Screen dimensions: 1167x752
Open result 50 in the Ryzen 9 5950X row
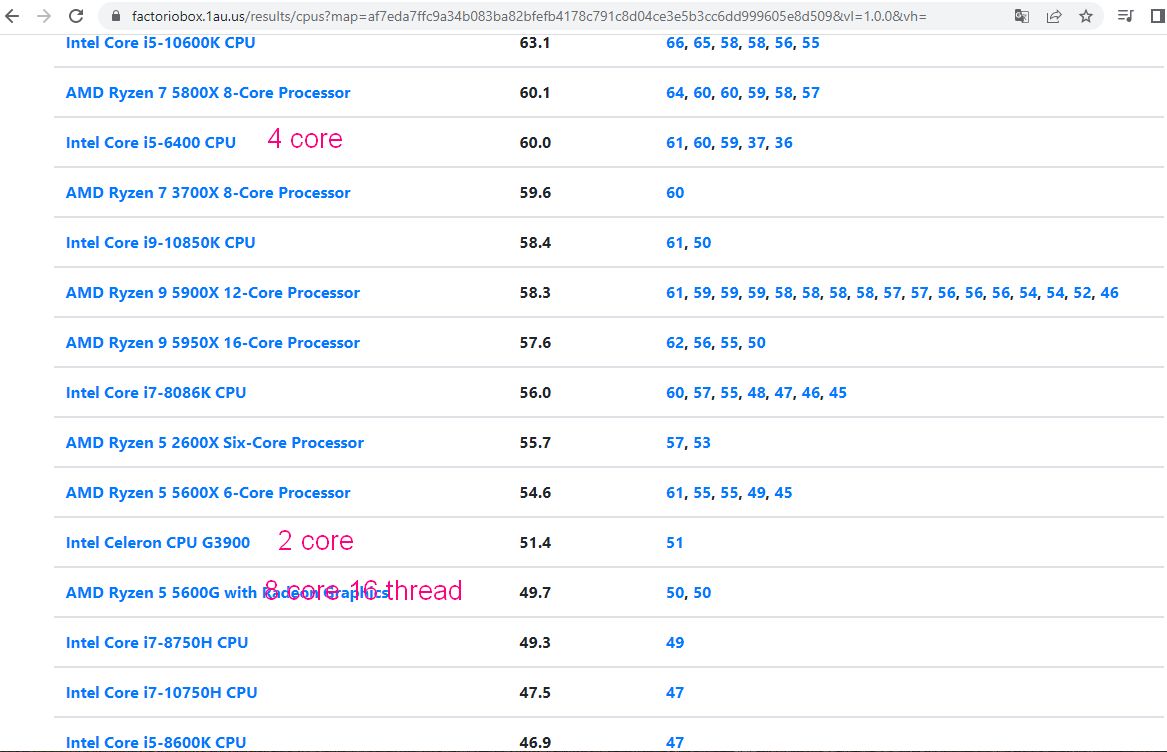[x=756, y=342]
